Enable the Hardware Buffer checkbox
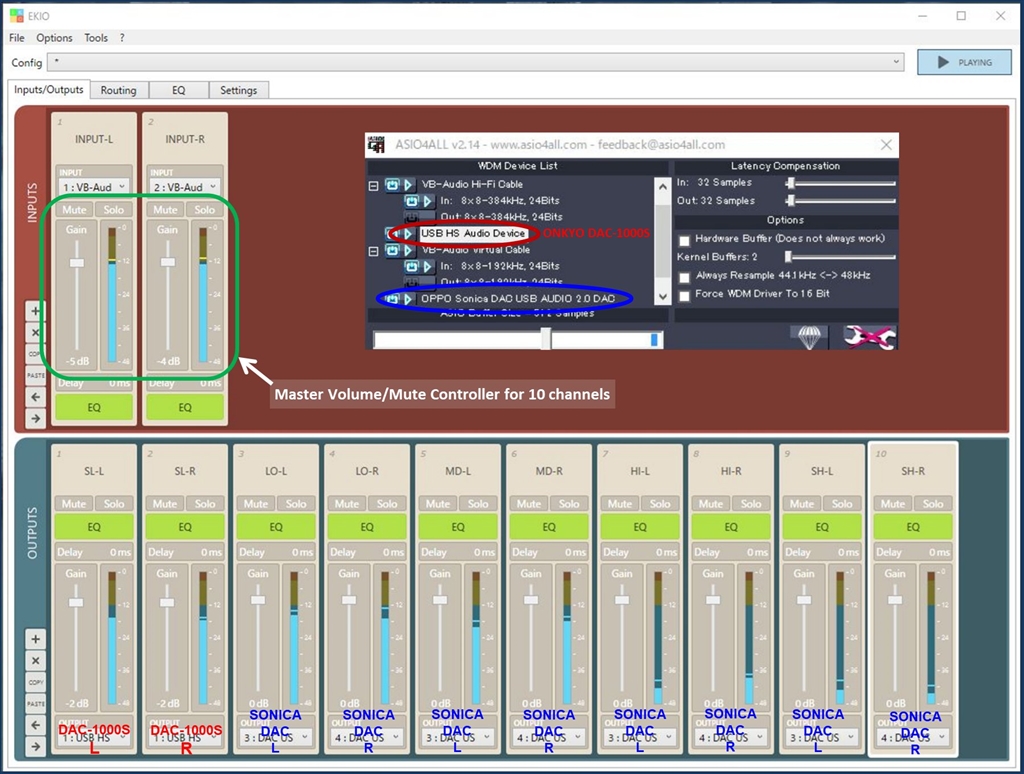Screen dimensions: 1024x774 pyautogui.click(x=684, y=240)
